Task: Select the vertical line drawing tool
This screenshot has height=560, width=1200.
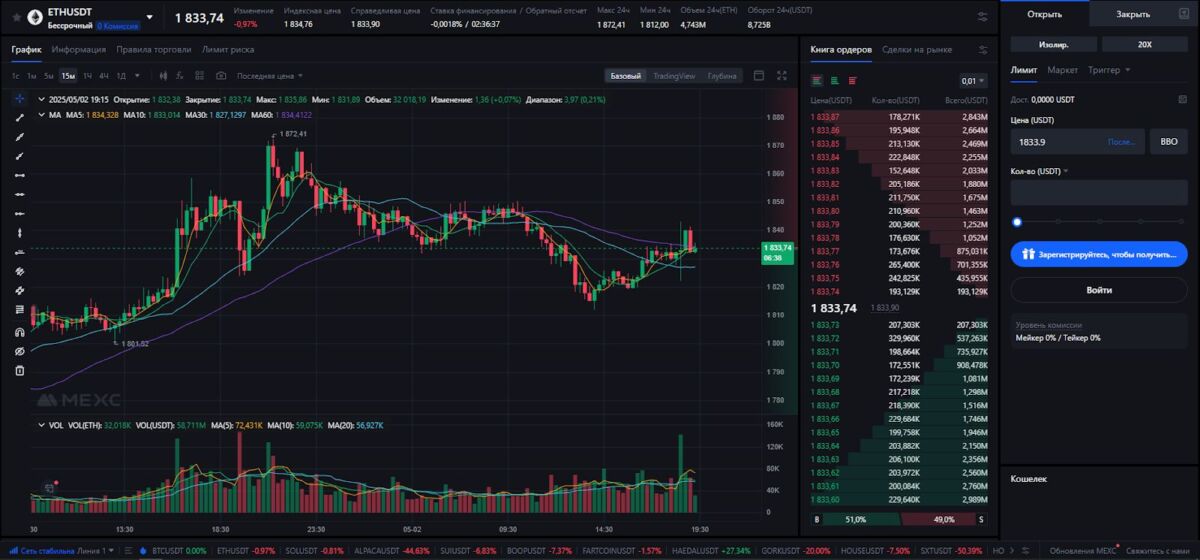Action: pyautogui.click(x=19, y=232)
